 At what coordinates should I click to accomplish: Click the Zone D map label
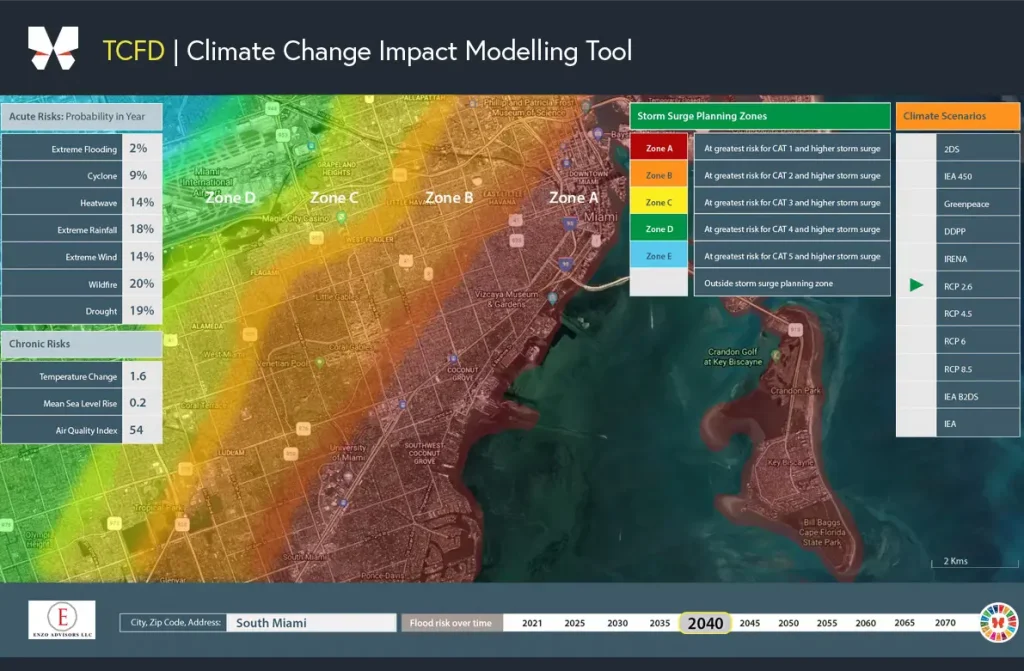pyautogui.click(x=231, y=197)
